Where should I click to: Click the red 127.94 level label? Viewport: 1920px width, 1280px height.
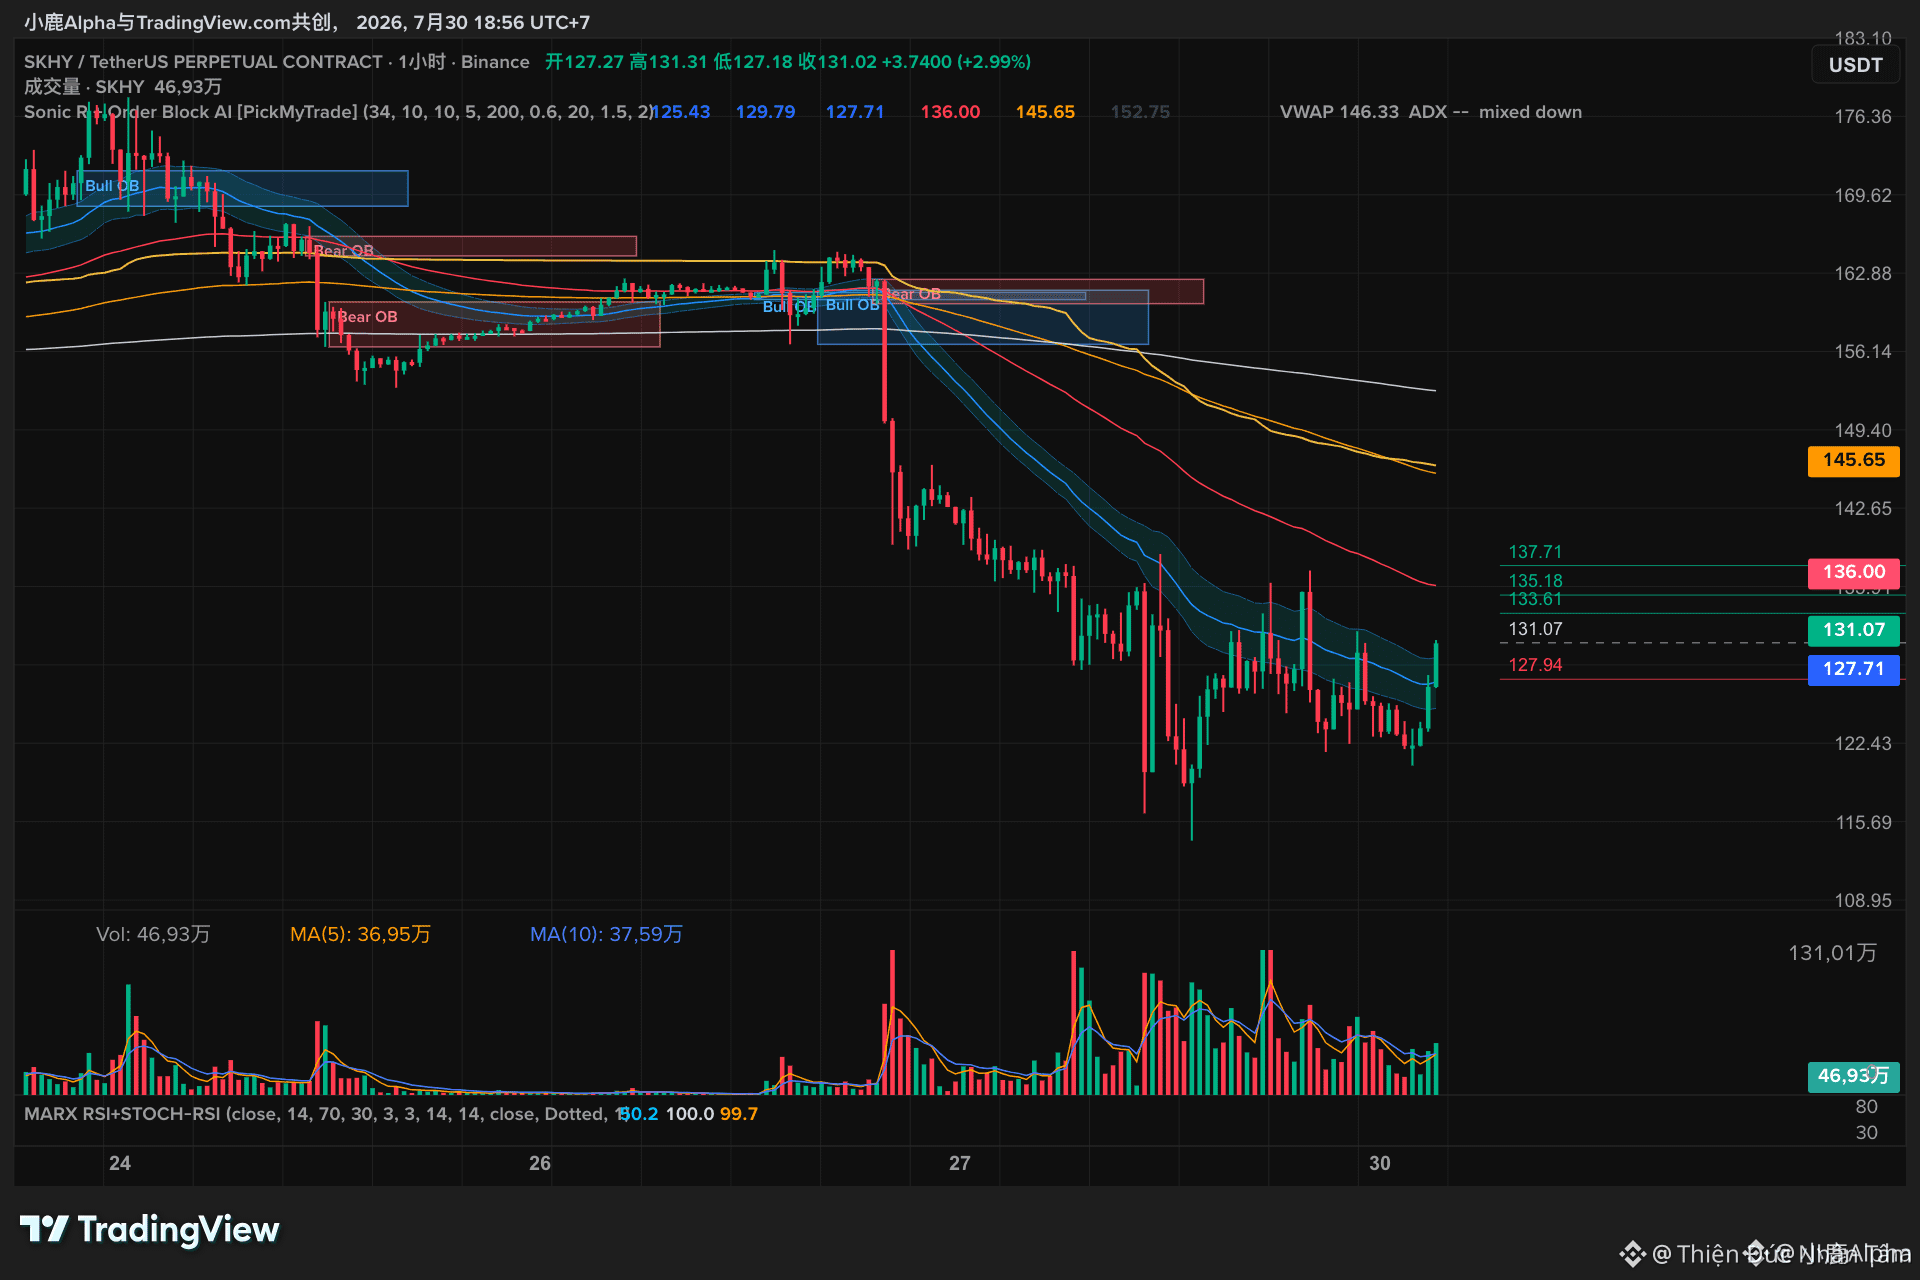1535,665
